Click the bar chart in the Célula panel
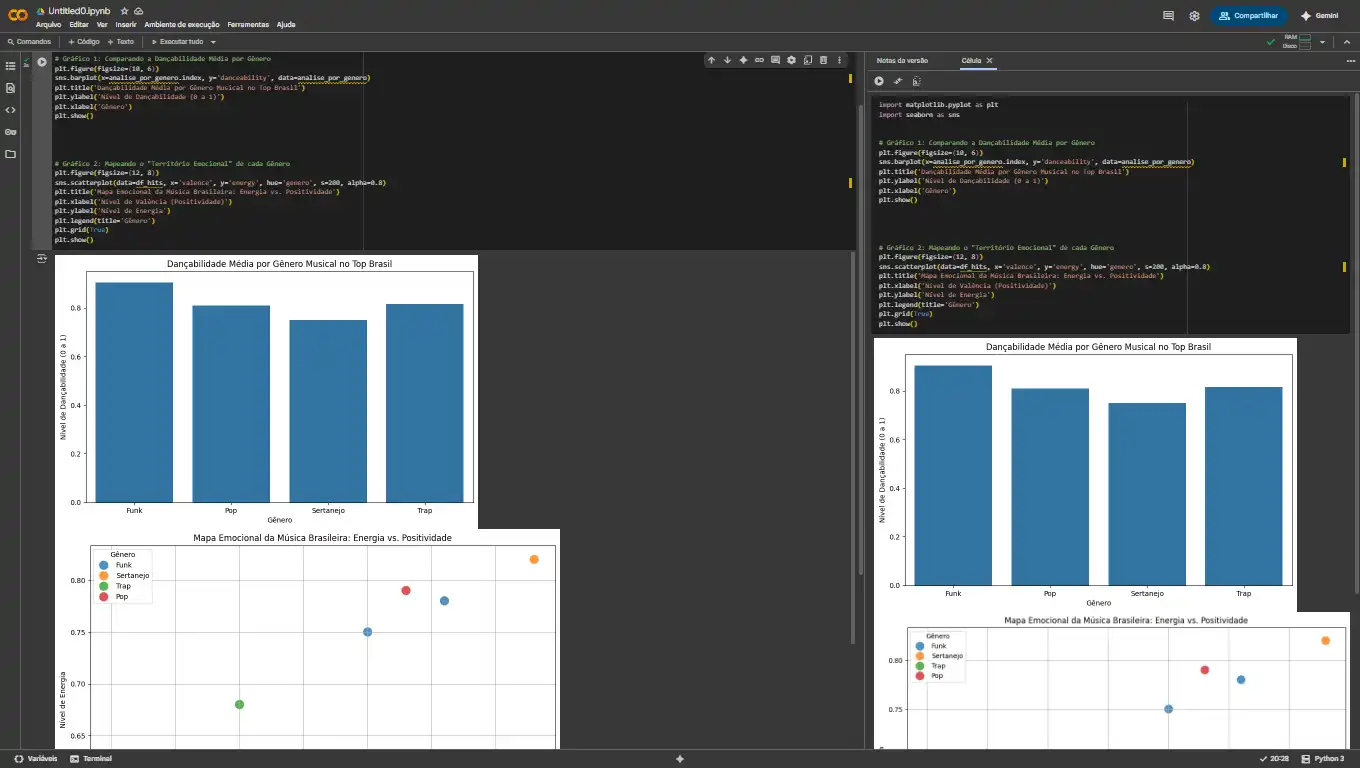1360x768 pixels. 1085,475
